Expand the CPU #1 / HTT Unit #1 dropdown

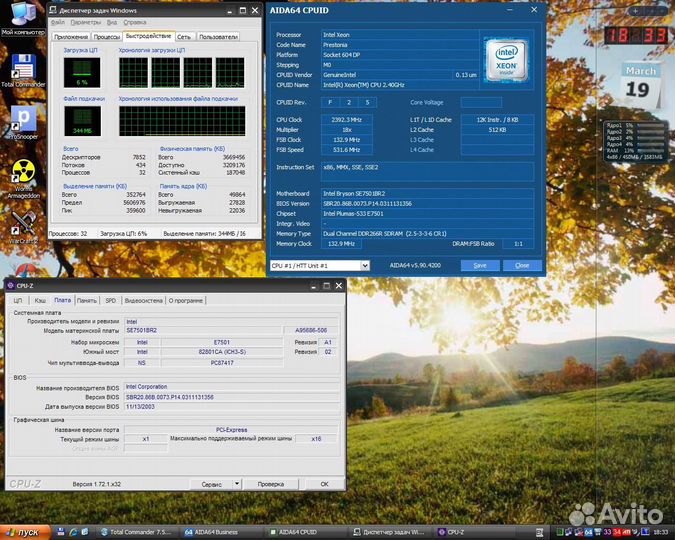pyautogui.click(x=365, y=265)
